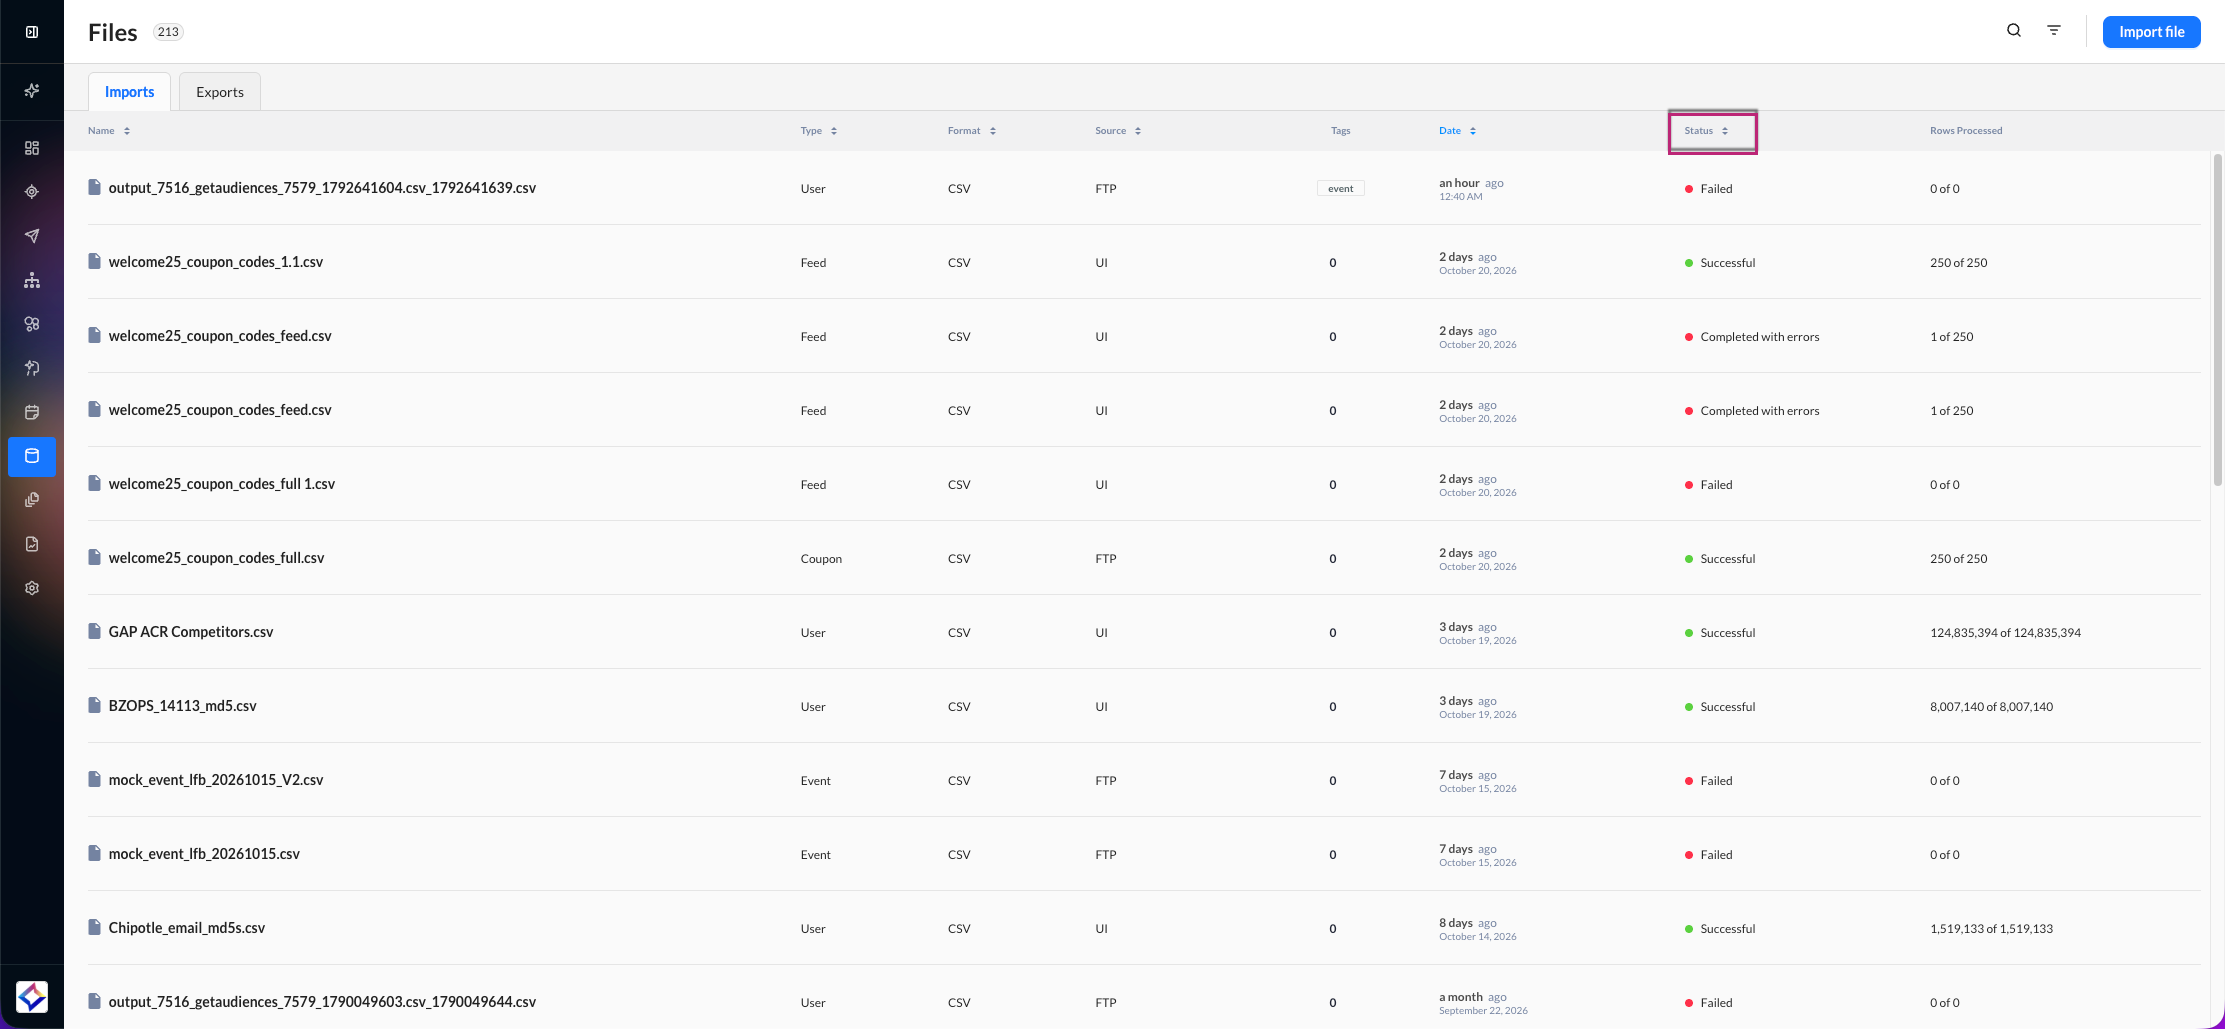Open the document report icon in sidebar
The width and height of the screenshot is (2225, 1029).
[32, 544]
